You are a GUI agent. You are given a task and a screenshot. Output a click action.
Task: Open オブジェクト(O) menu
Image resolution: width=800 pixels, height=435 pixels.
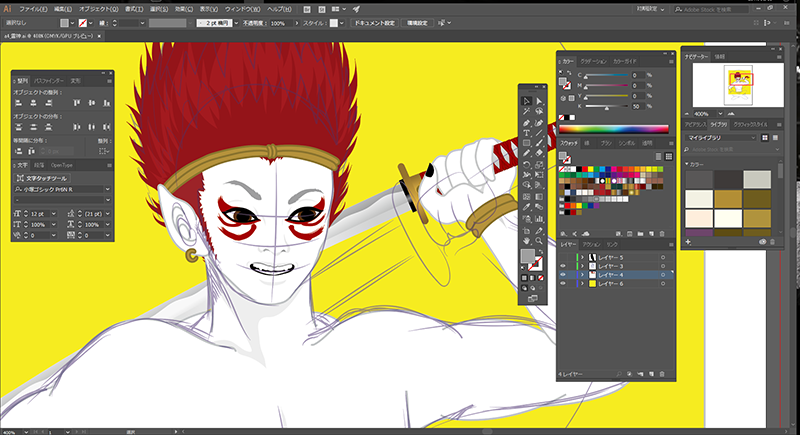(x=98, y=9)
